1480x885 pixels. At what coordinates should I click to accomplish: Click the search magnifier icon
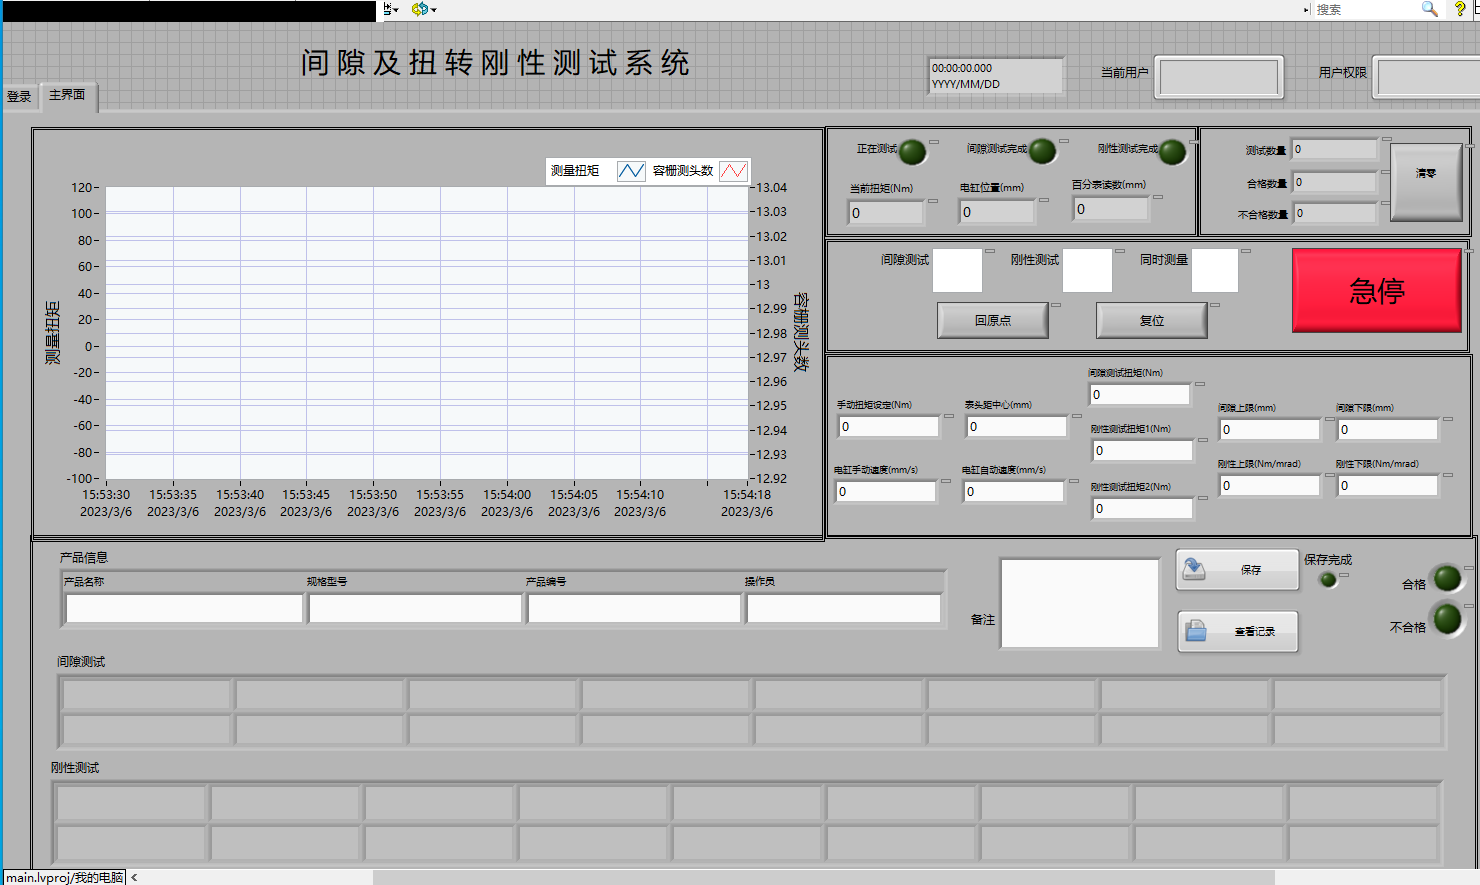(1429, 9)
